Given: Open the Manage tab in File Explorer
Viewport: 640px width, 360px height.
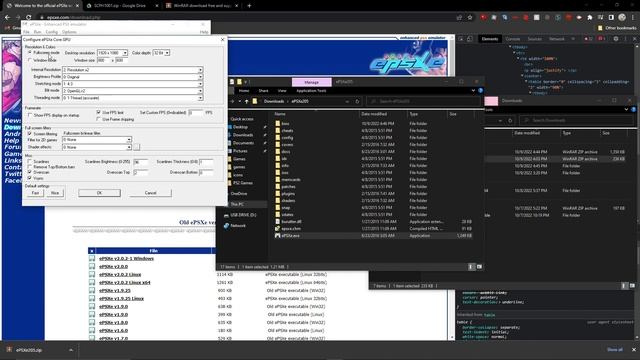Looking at the screenshot, I should pyautogui.click(x=311, y=82).
